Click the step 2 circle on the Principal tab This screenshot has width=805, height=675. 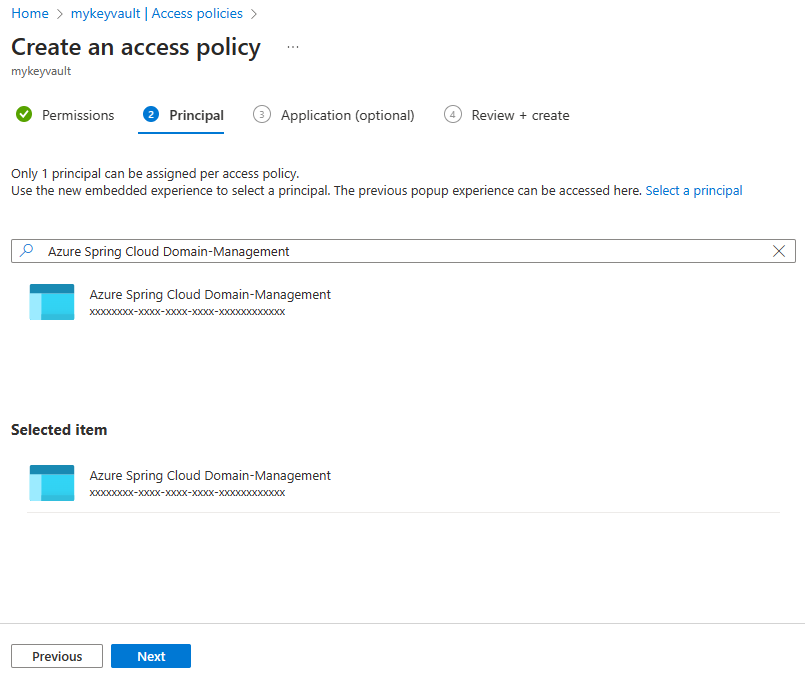[150, 115]
